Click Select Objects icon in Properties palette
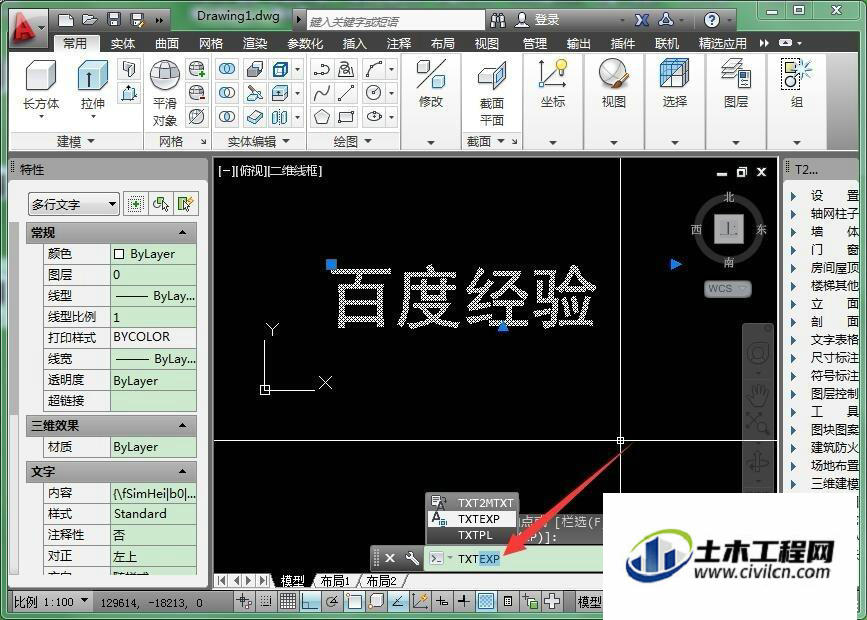867x620 pixels. coord(161,204)
